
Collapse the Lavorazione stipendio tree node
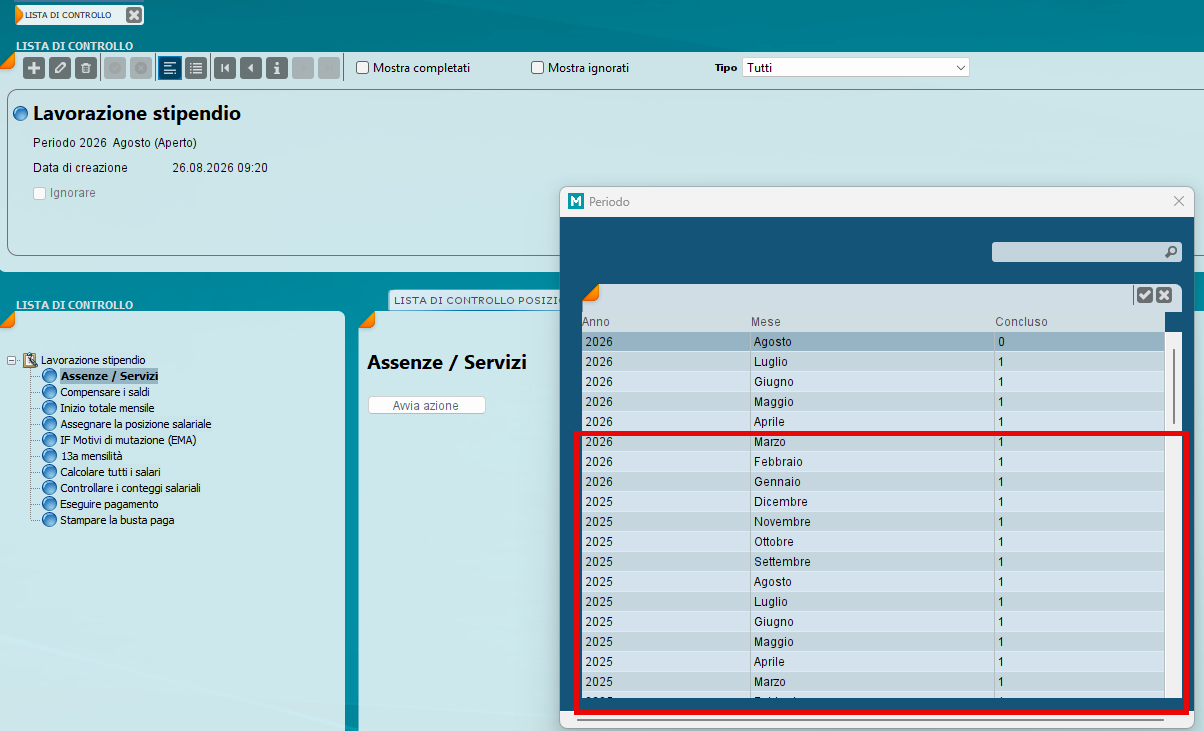(11, 360)
